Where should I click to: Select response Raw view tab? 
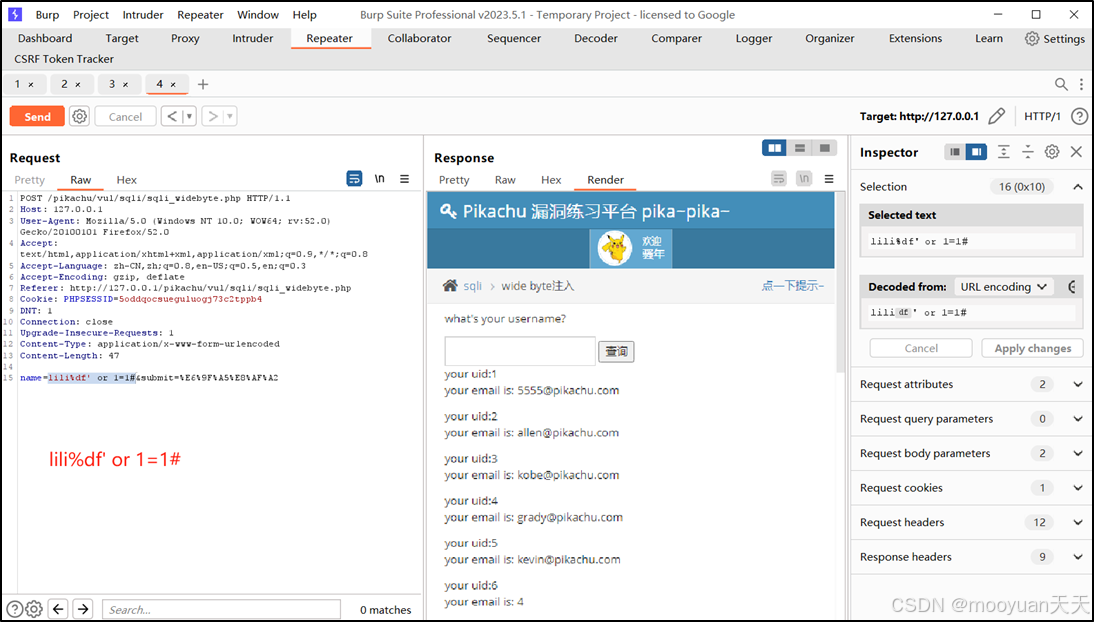(505, 179)
